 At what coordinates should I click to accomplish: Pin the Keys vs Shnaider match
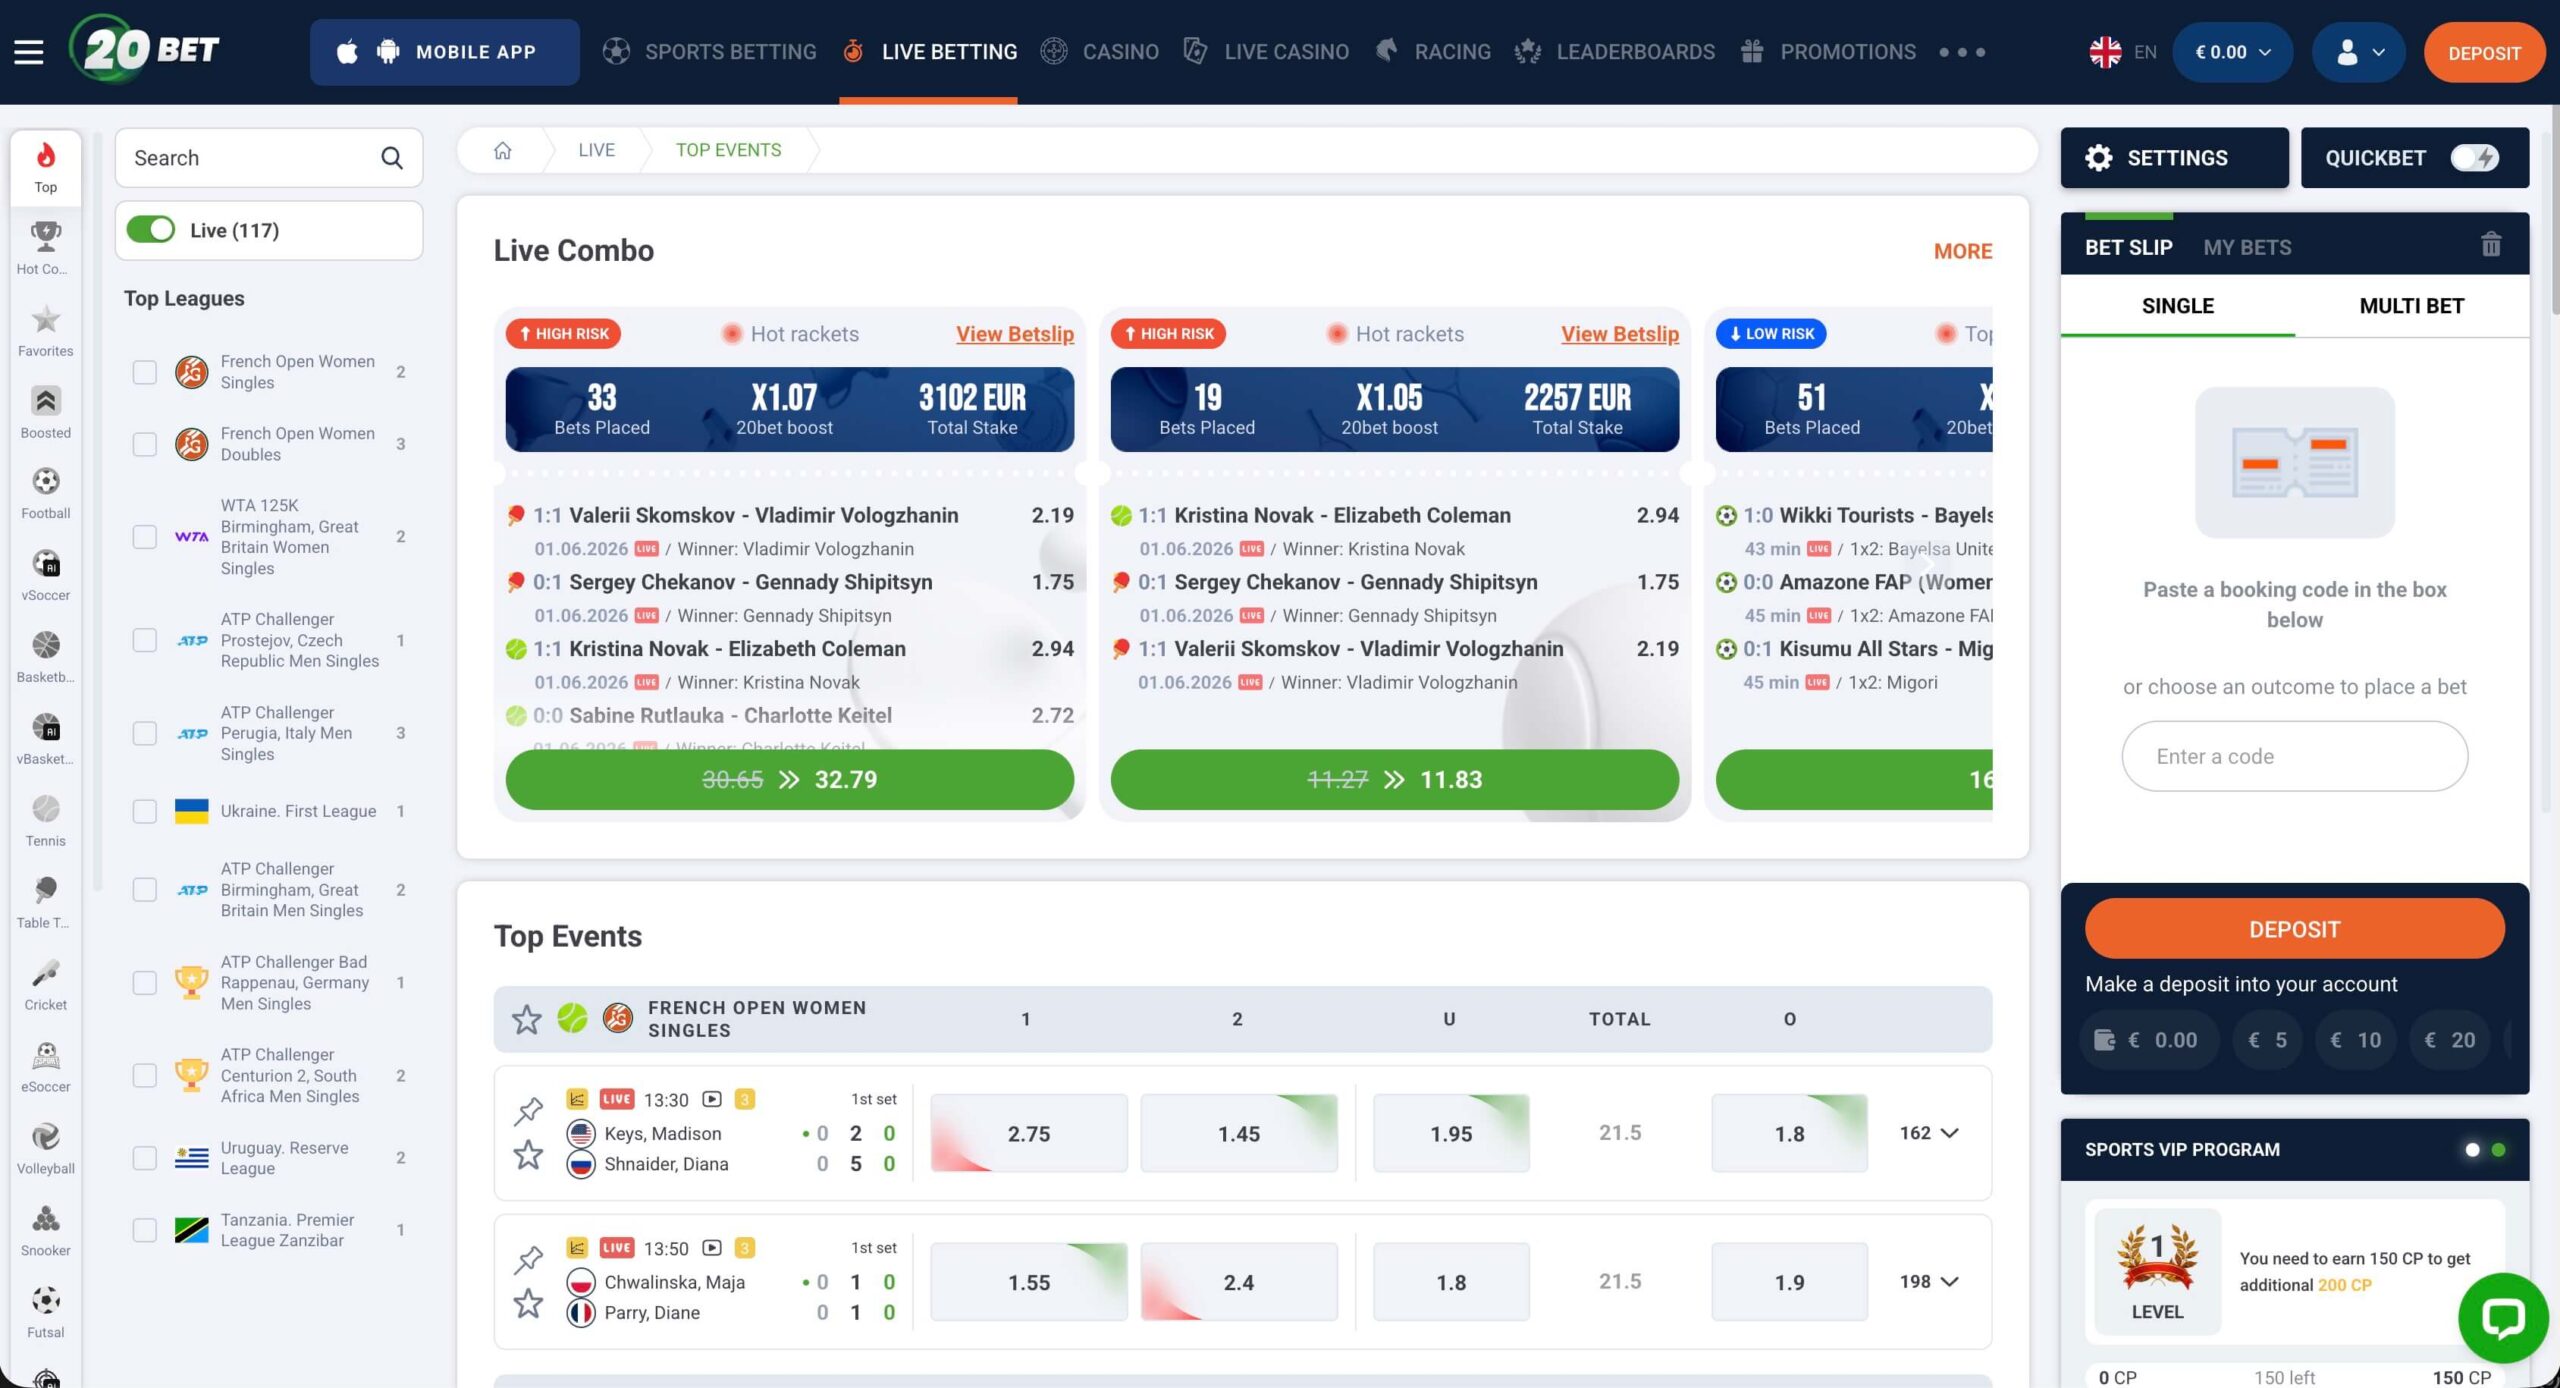(x=528, y=1110)
